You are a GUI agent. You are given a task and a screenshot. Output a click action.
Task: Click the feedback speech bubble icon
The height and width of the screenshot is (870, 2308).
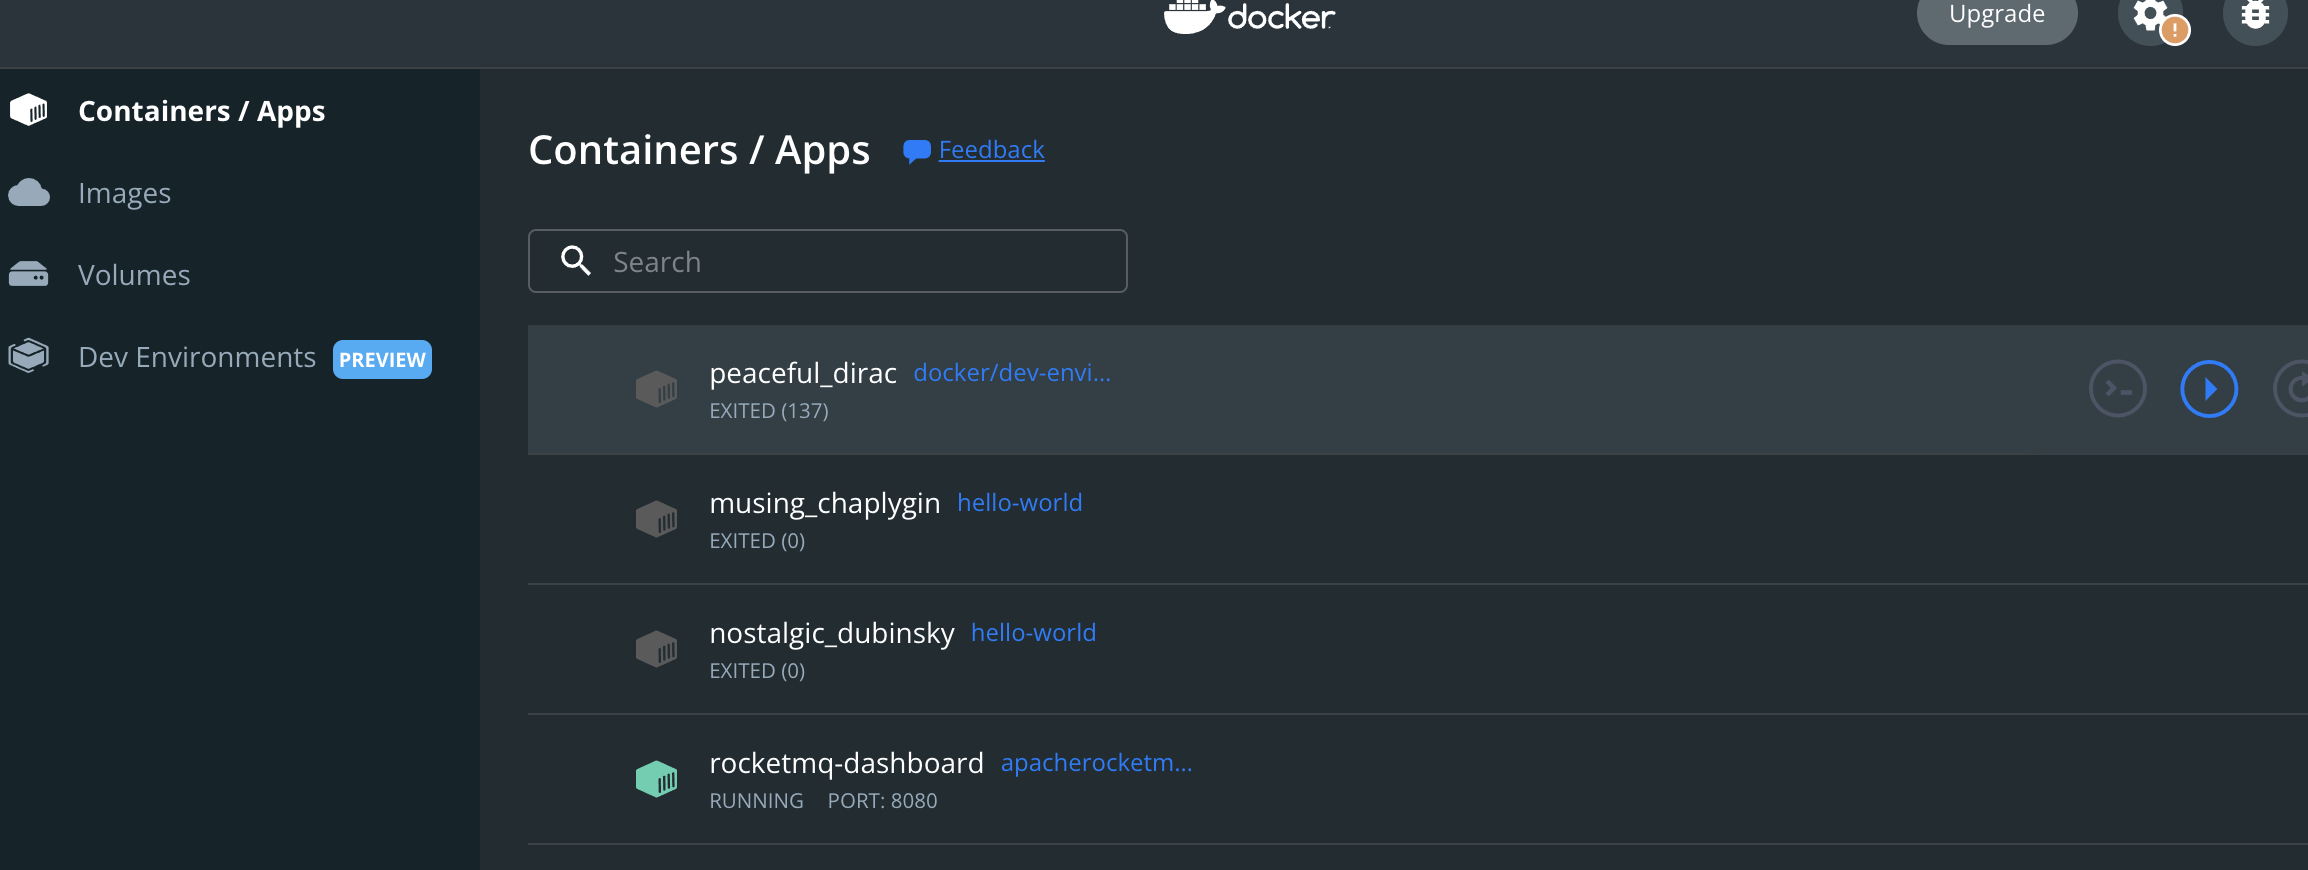916,151
